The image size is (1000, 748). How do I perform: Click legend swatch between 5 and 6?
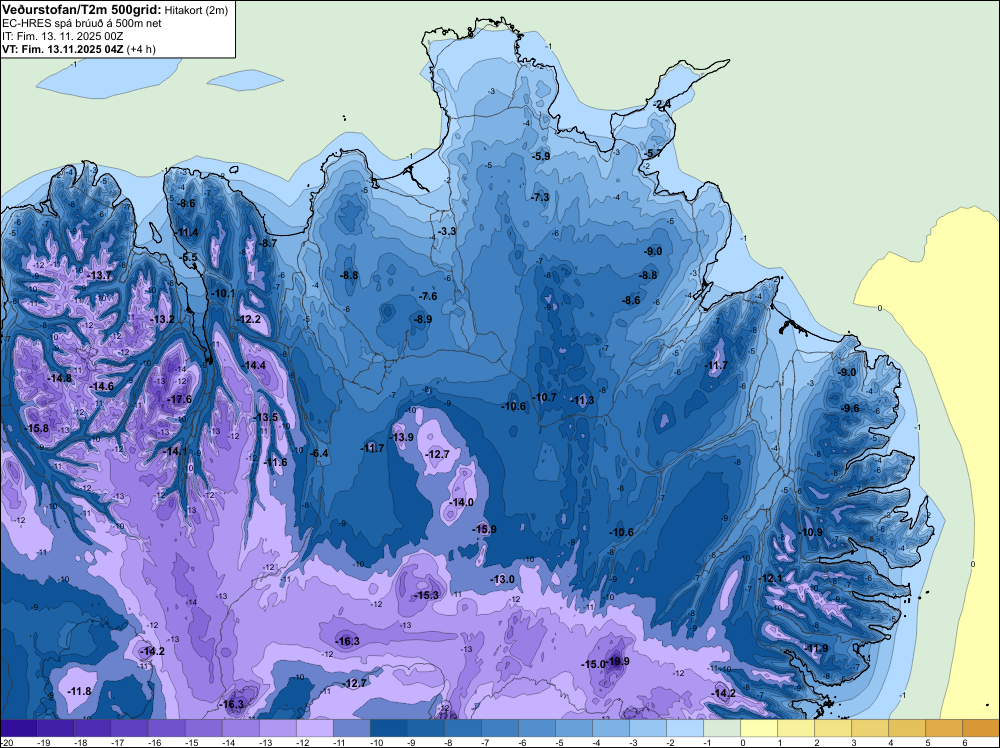pos(943,729)
